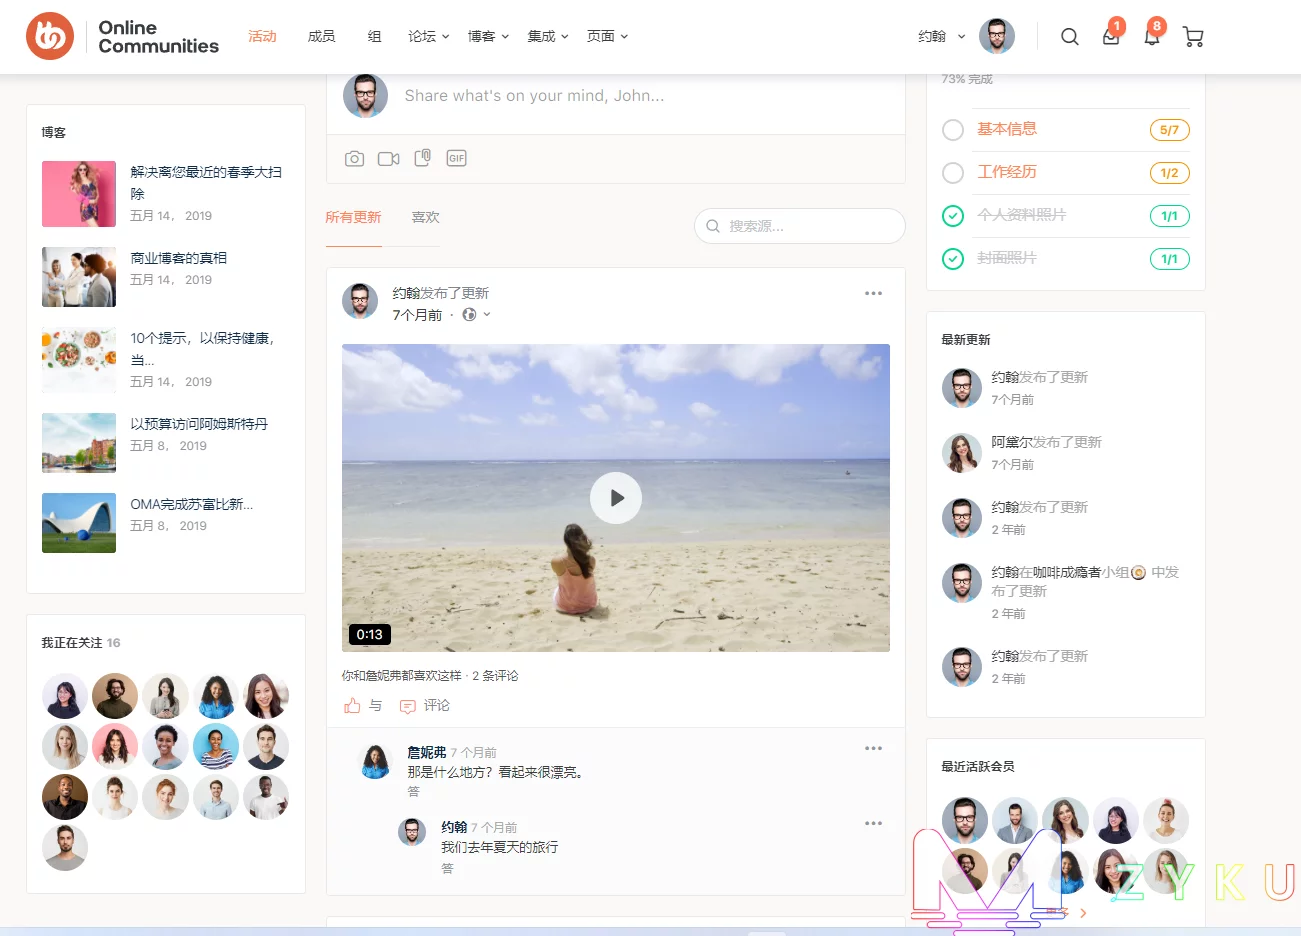This screenshot has height=936, width=1301.
Task: Expand the 论坛 dropdown menu
Action: pos(428,36)
